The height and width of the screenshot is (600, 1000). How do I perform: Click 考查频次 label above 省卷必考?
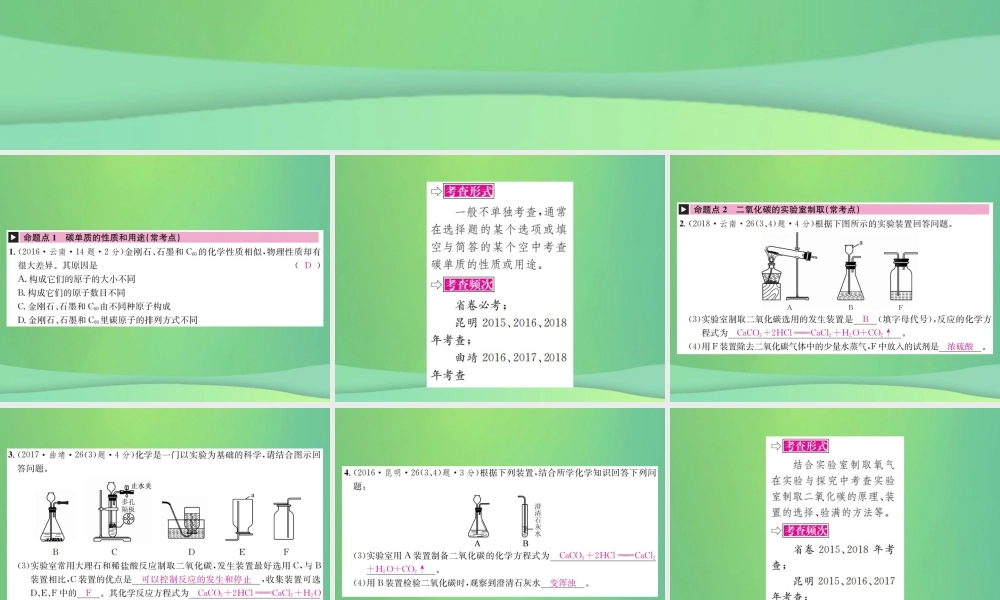click(469, 284)
